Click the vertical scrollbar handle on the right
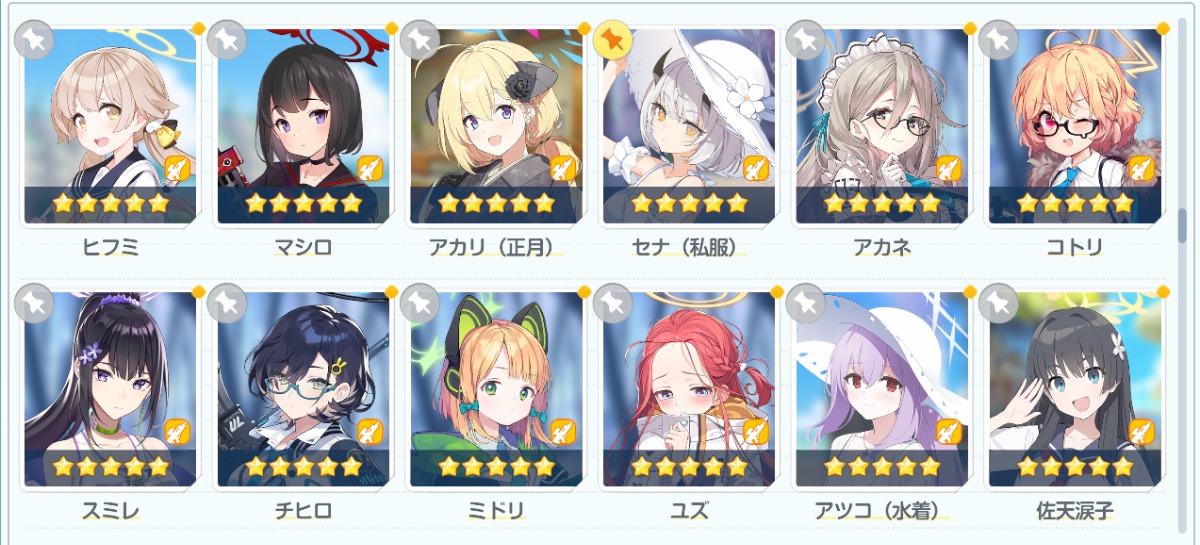This screenshot has height=545, width=1200. point(1182,225)
